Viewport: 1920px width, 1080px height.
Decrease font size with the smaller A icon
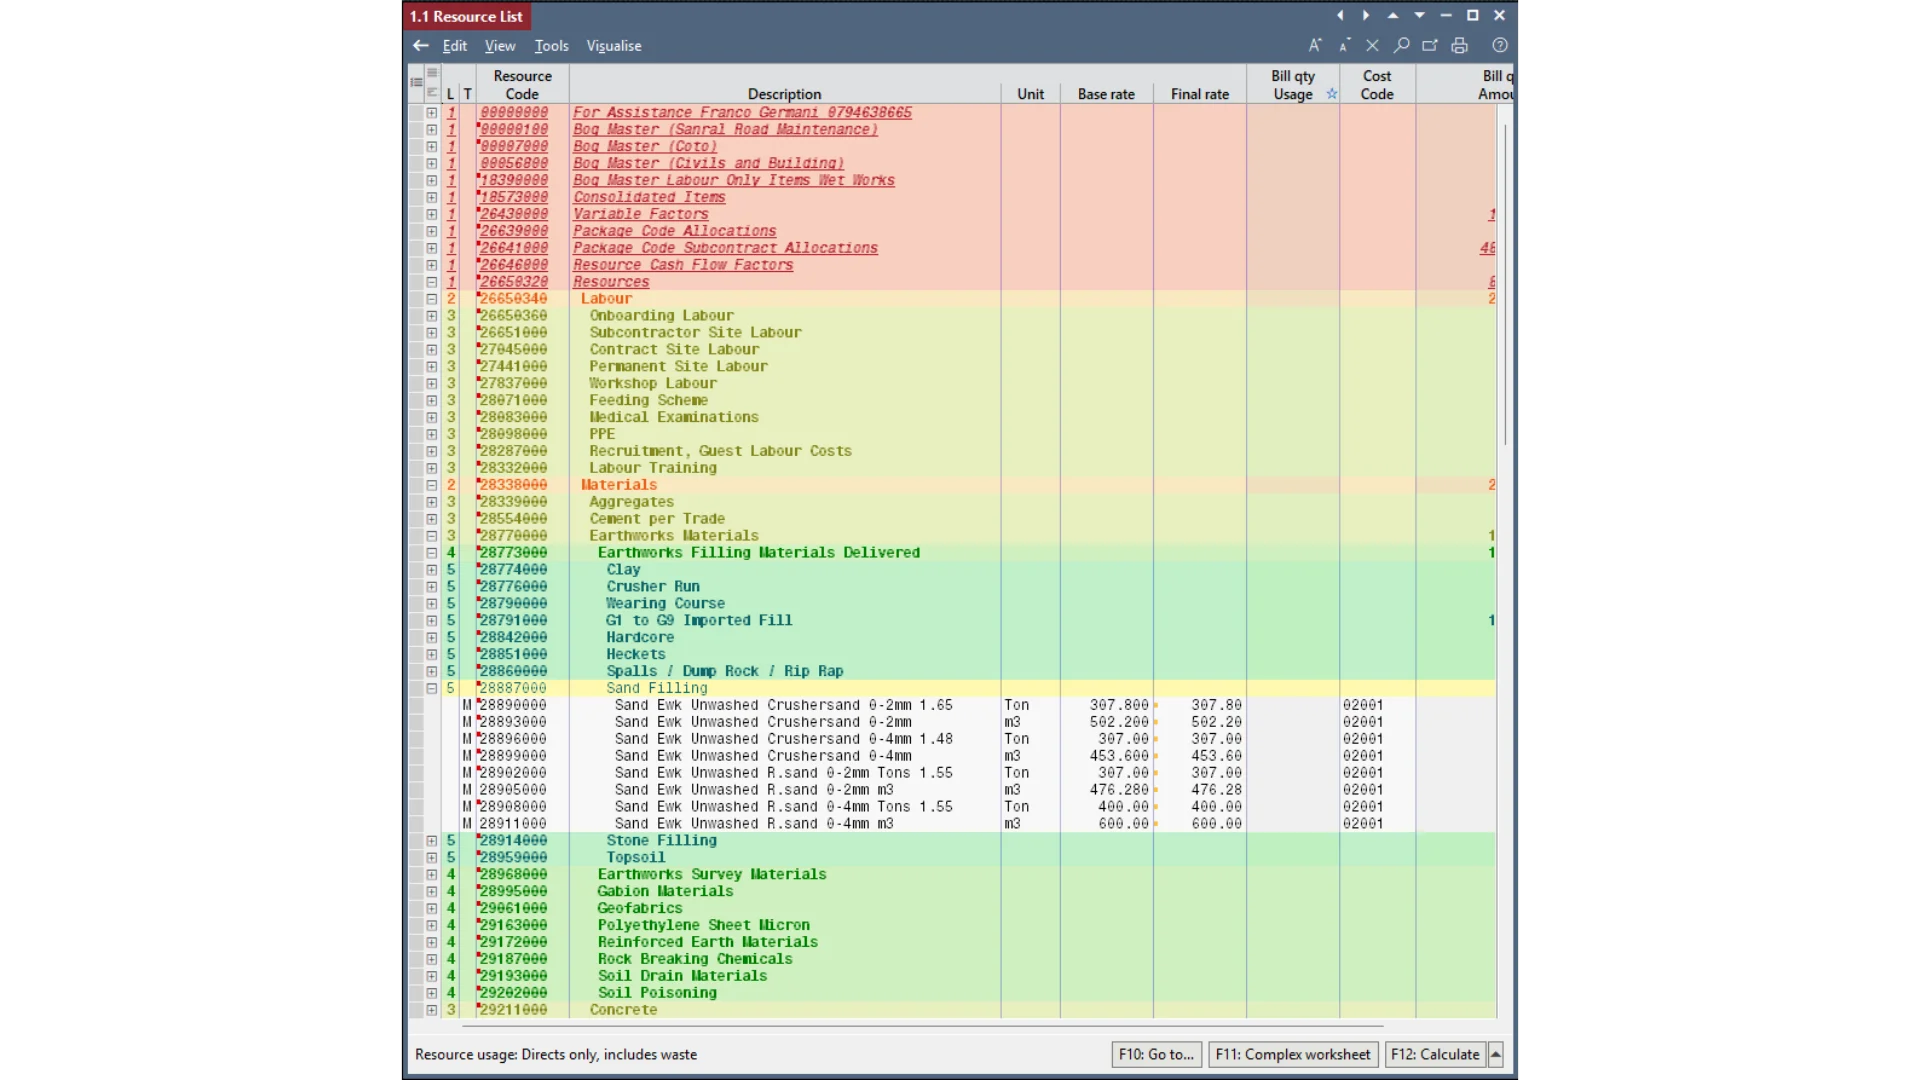[x=1344, y=46]
